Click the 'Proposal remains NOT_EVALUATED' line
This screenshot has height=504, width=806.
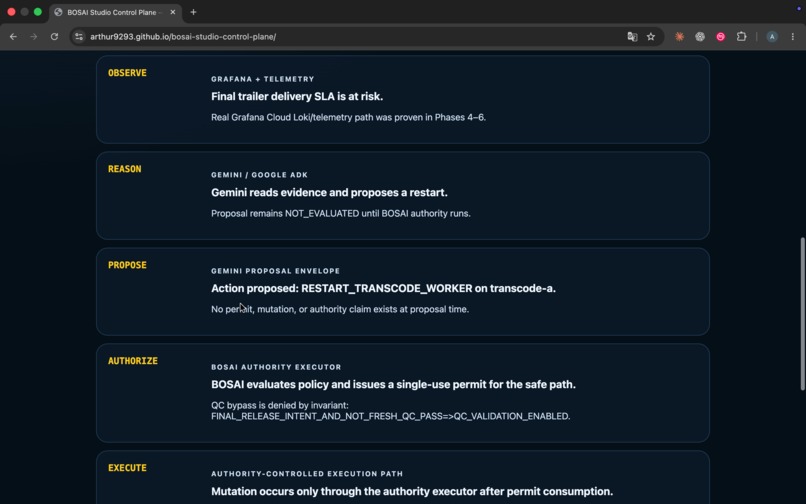click(341, 213)
